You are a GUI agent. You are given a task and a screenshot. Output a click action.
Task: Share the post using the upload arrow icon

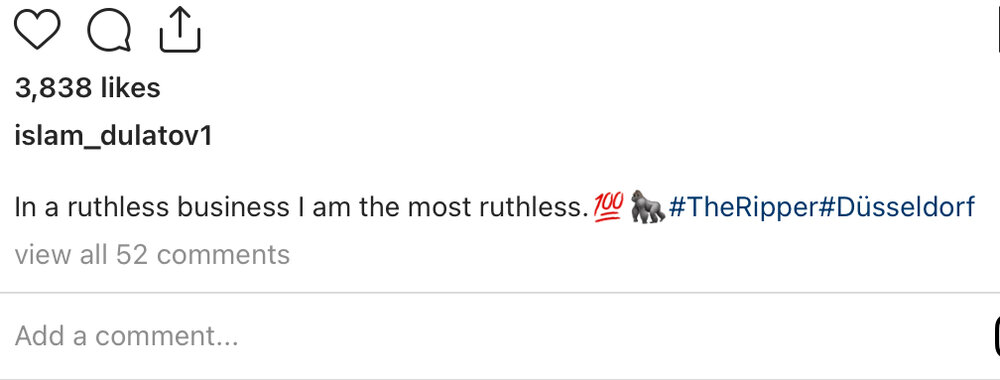180,29
